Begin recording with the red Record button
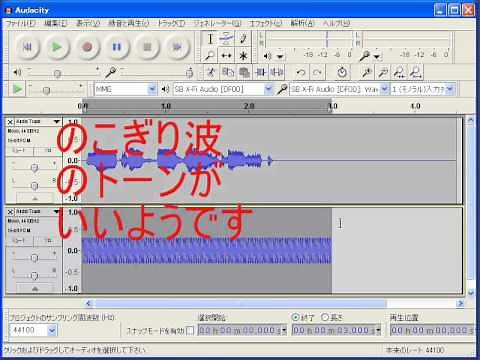This screenshot has width=480, height=360. (87, 47)
